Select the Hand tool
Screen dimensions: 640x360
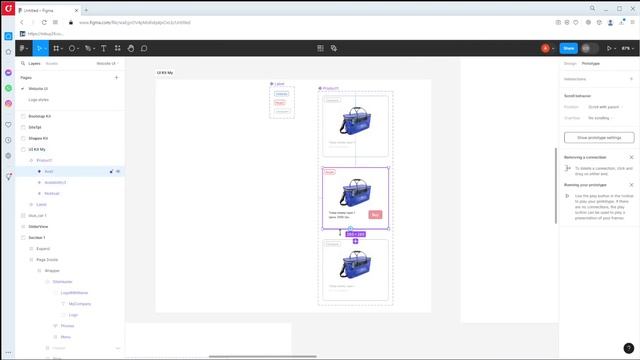(x=131, y=48)
